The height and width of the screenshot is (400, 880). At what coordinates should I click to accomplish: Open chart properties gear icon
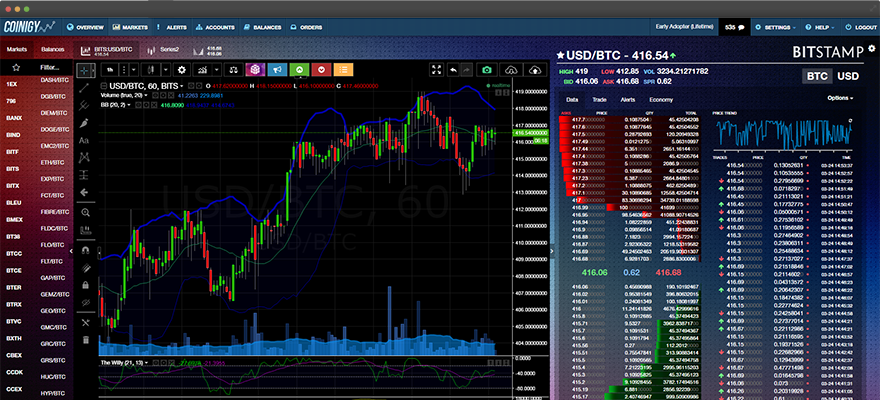181,70
